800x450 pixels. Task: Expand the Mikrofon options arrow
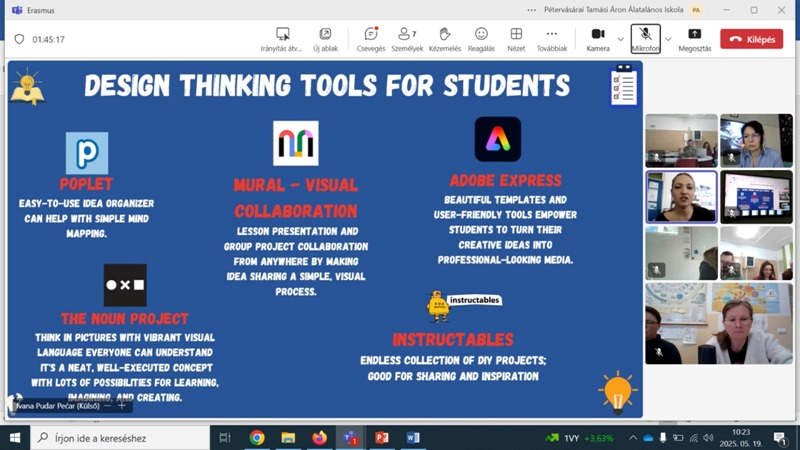coord(668,39)
